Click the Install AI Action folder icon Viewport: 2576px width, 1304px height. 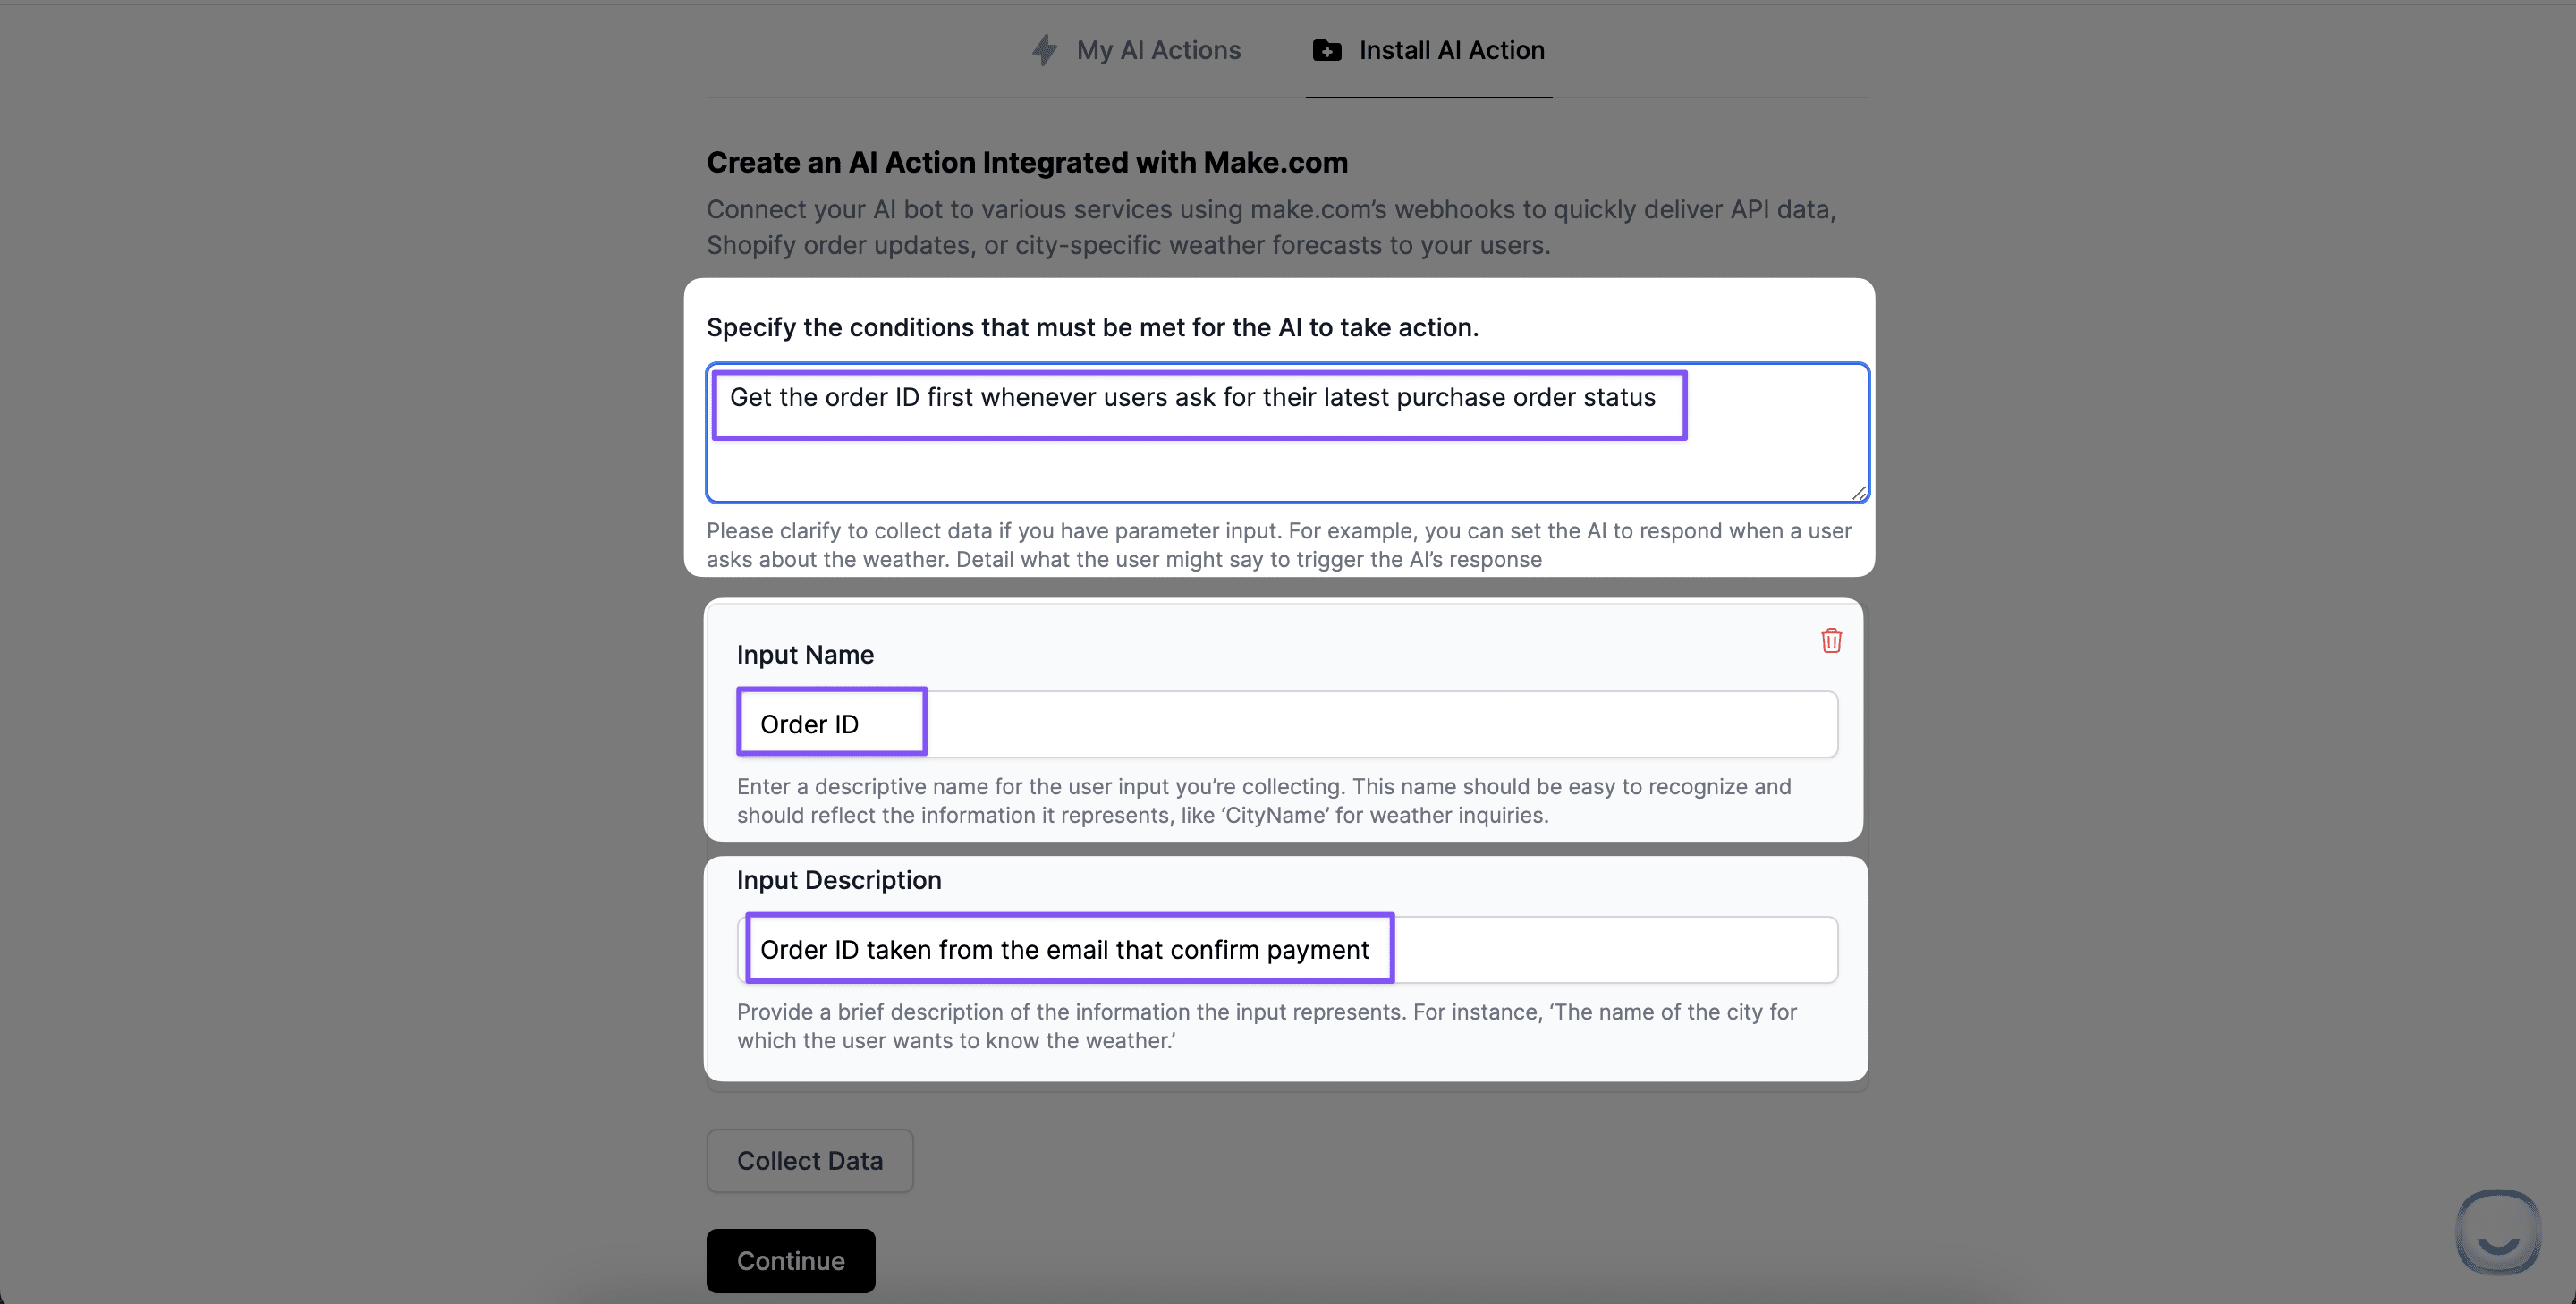point(1326,50)
